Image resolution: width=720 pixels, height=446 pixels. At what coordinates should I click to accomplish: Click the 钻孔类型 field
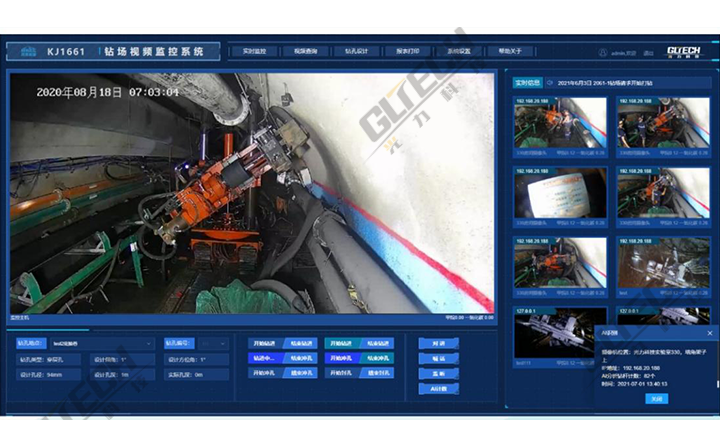point(49,360)
